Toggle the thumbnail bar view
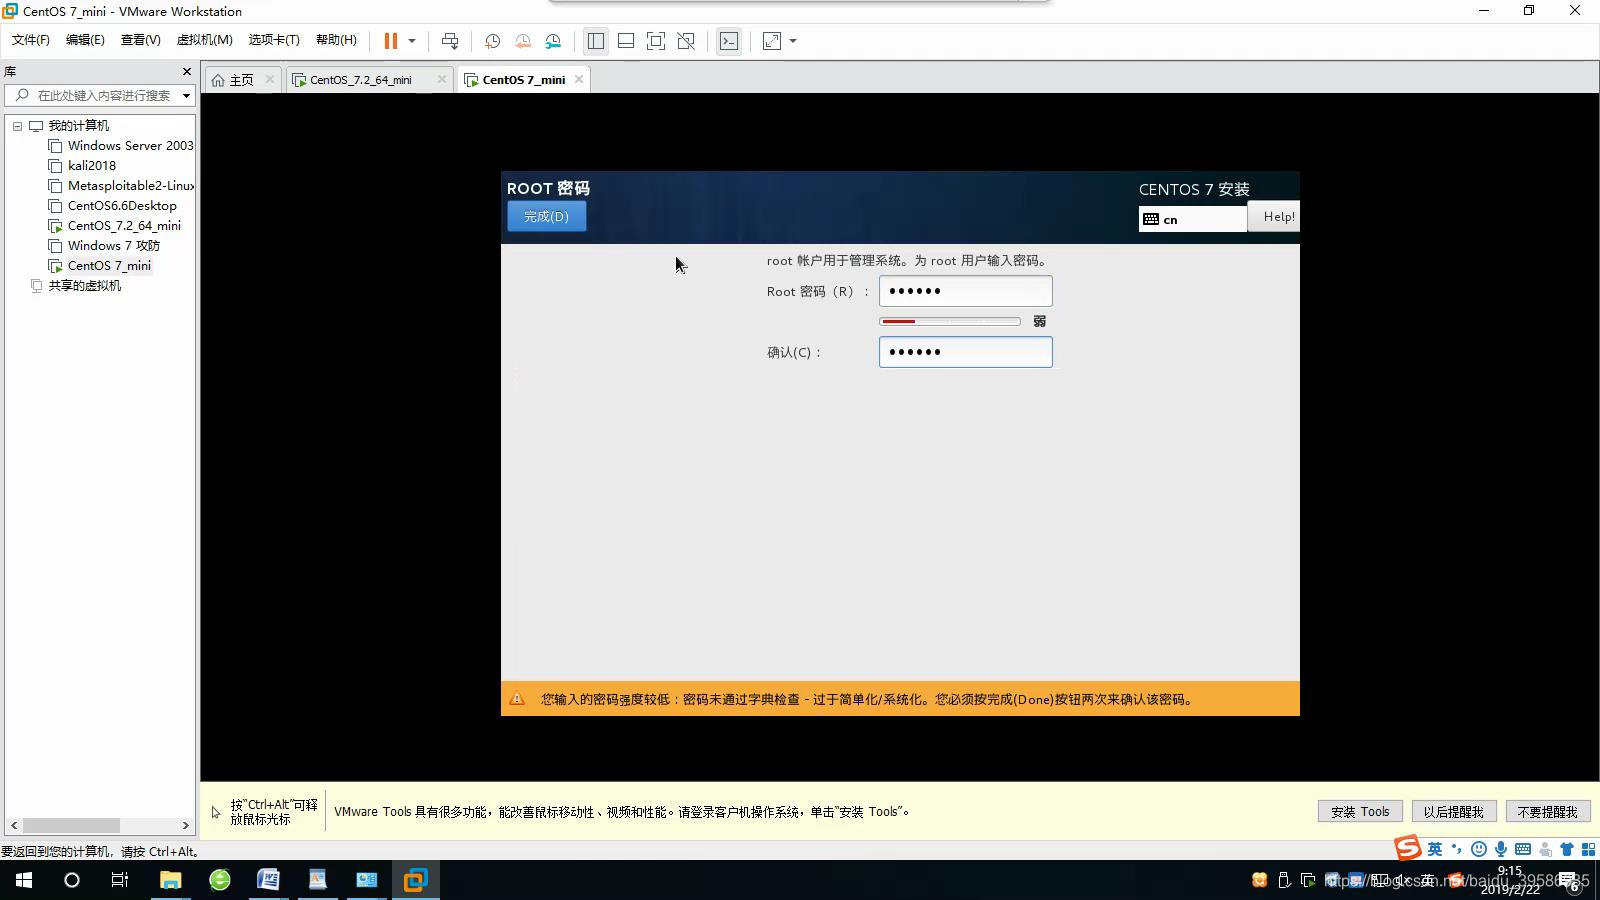The height and width of the screenshot is (900, 1600). pyautogui.click(x=626, y=41)
